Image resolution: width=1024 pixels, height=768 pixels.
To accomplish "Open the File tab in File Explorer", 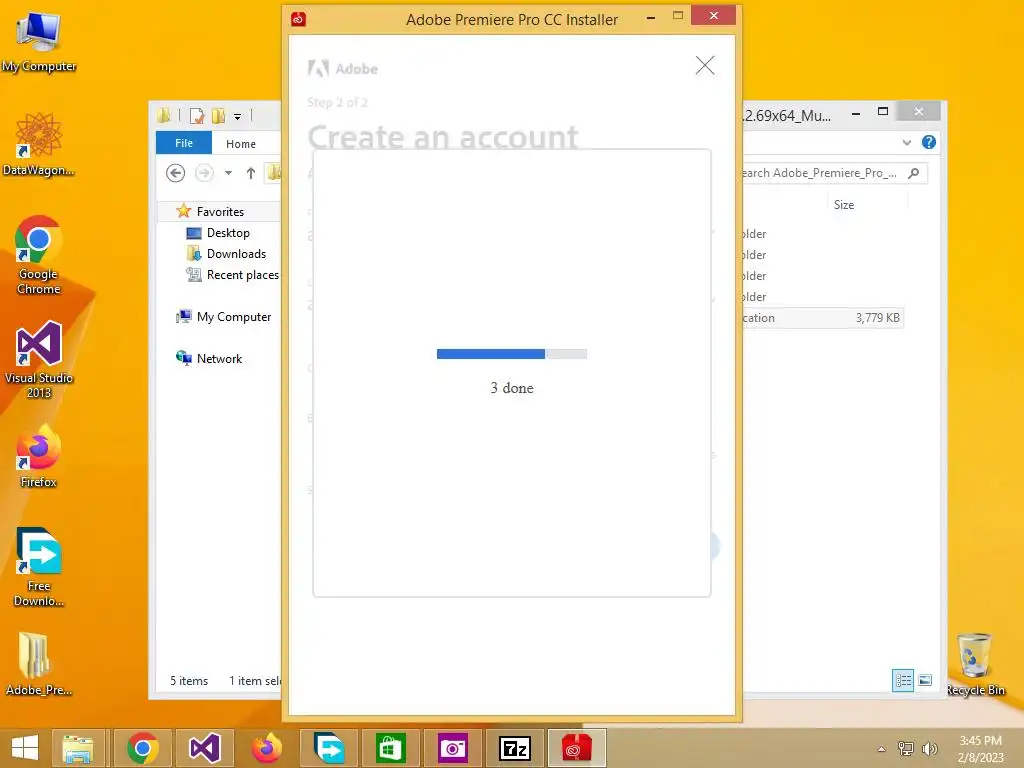I will click(x=184, y=143).
